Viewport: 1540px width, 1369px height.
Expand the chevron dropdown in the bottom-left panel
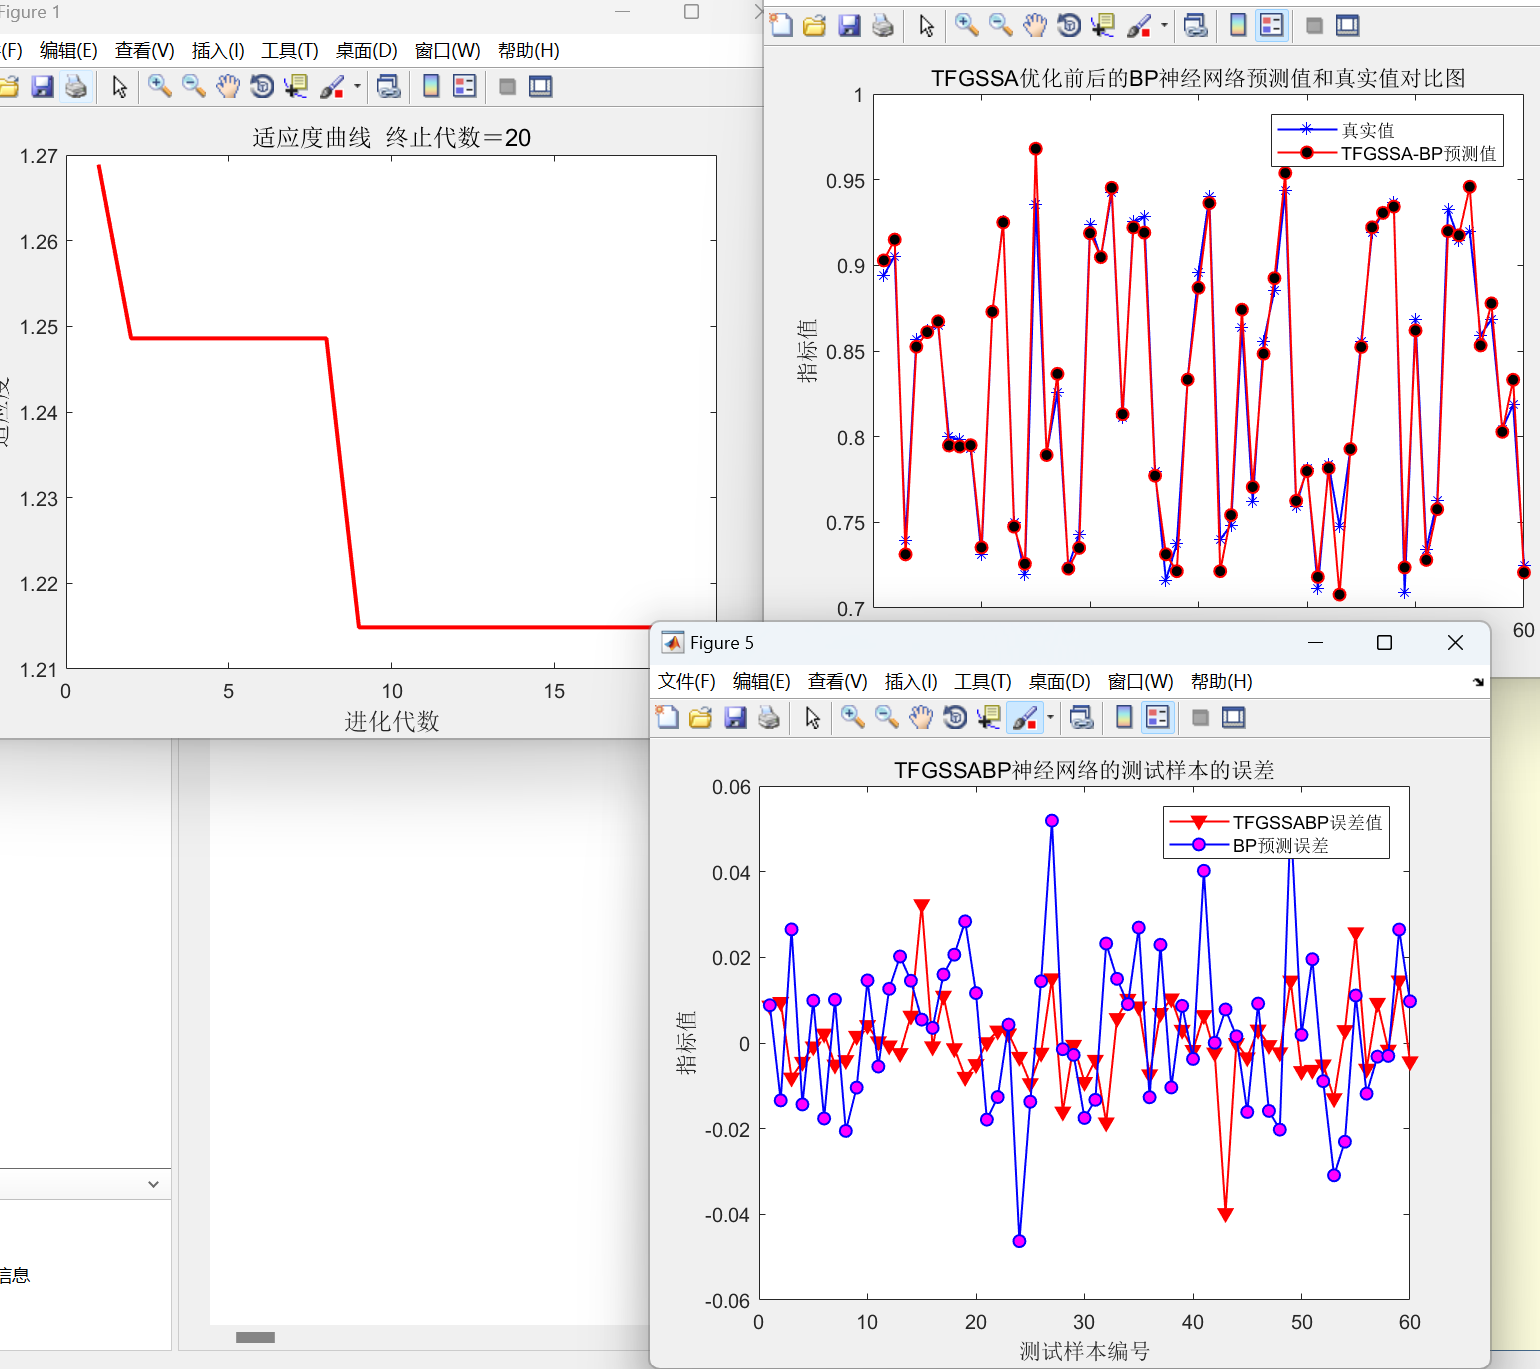coord(153,1184)
